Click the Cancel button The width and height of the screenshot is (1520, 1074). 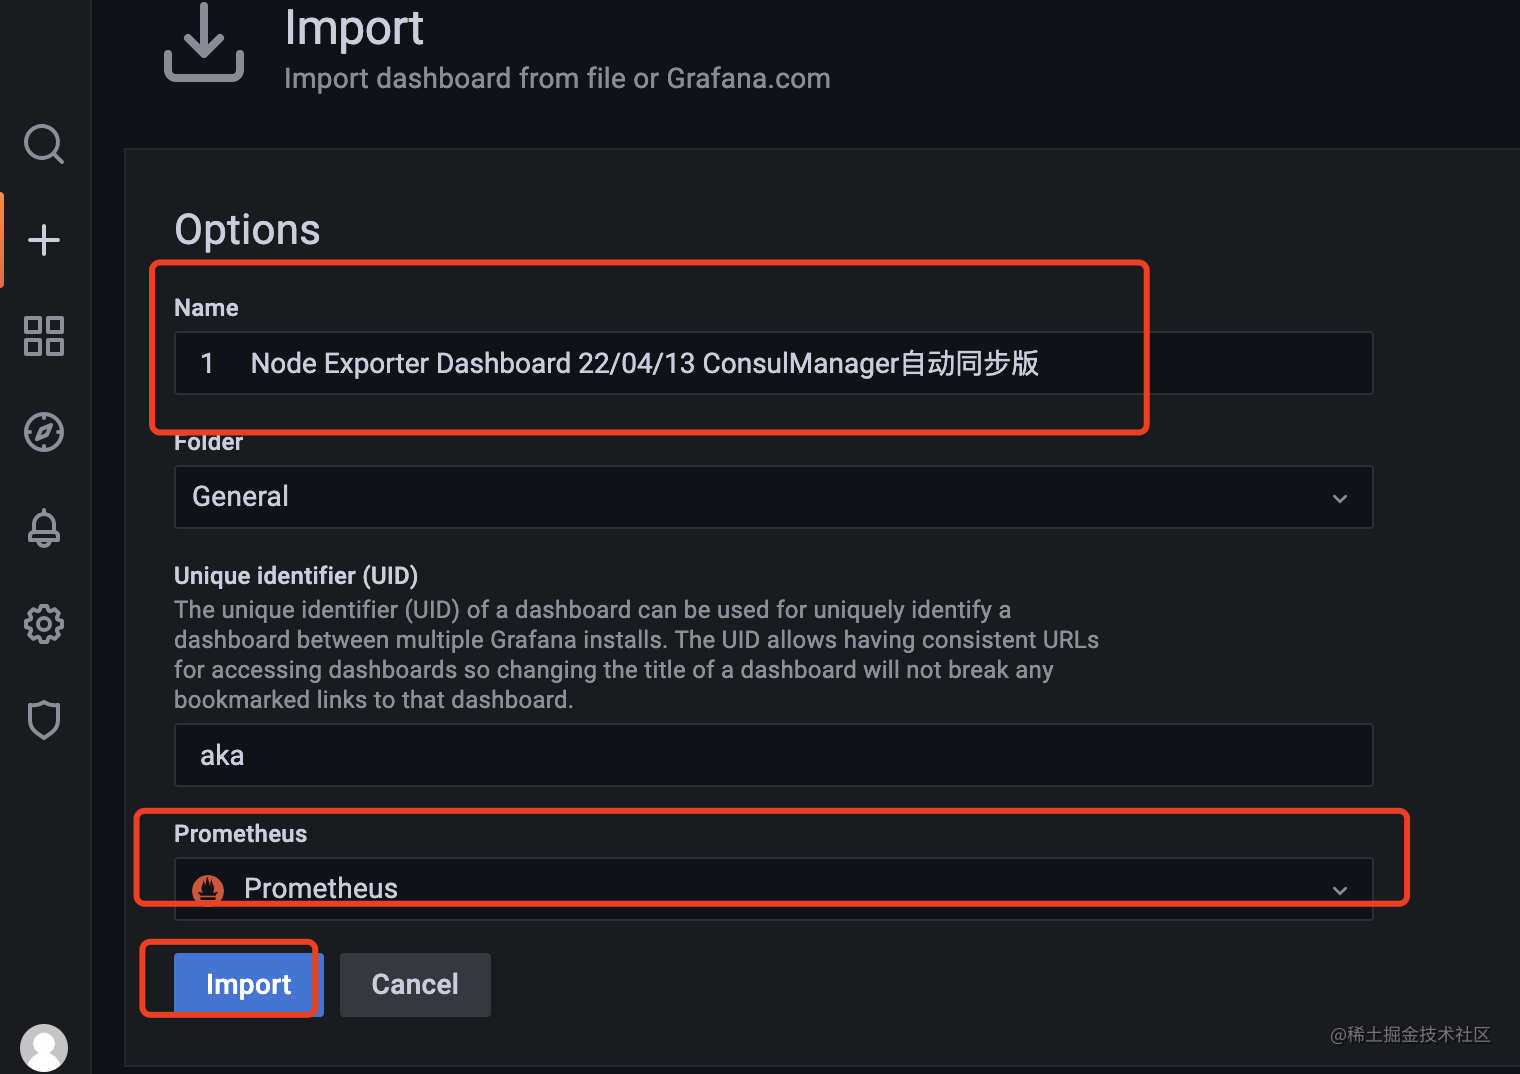(x=414, y=984)
